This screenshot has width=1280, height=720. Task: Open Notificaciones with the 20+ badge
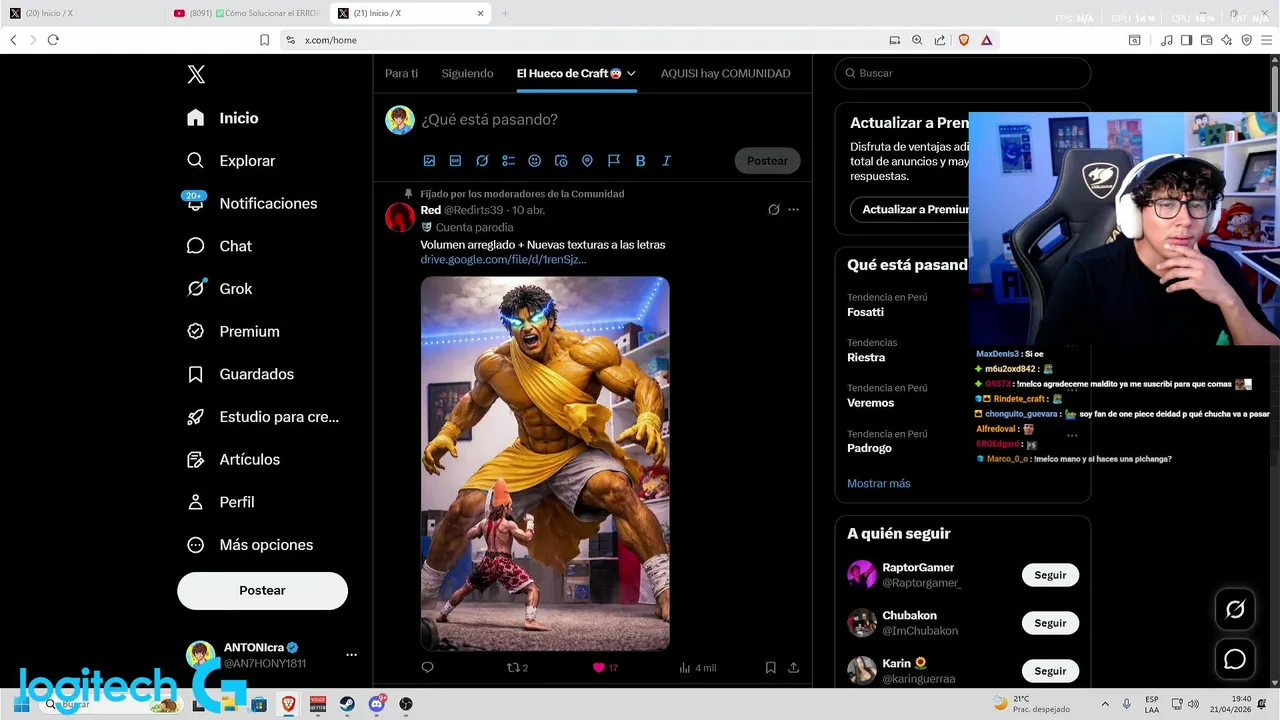pos(252,203)
